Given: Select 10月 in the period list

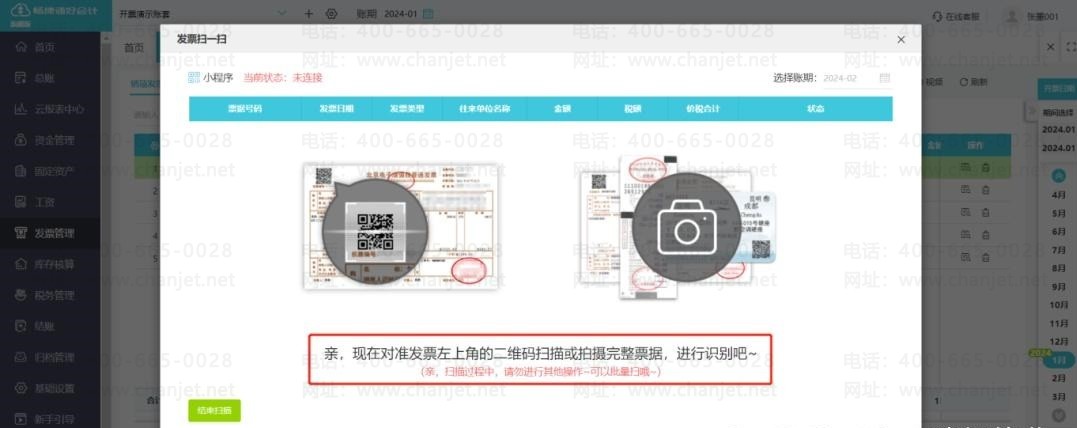Looking at the screenshot, I should [1058, 305].
